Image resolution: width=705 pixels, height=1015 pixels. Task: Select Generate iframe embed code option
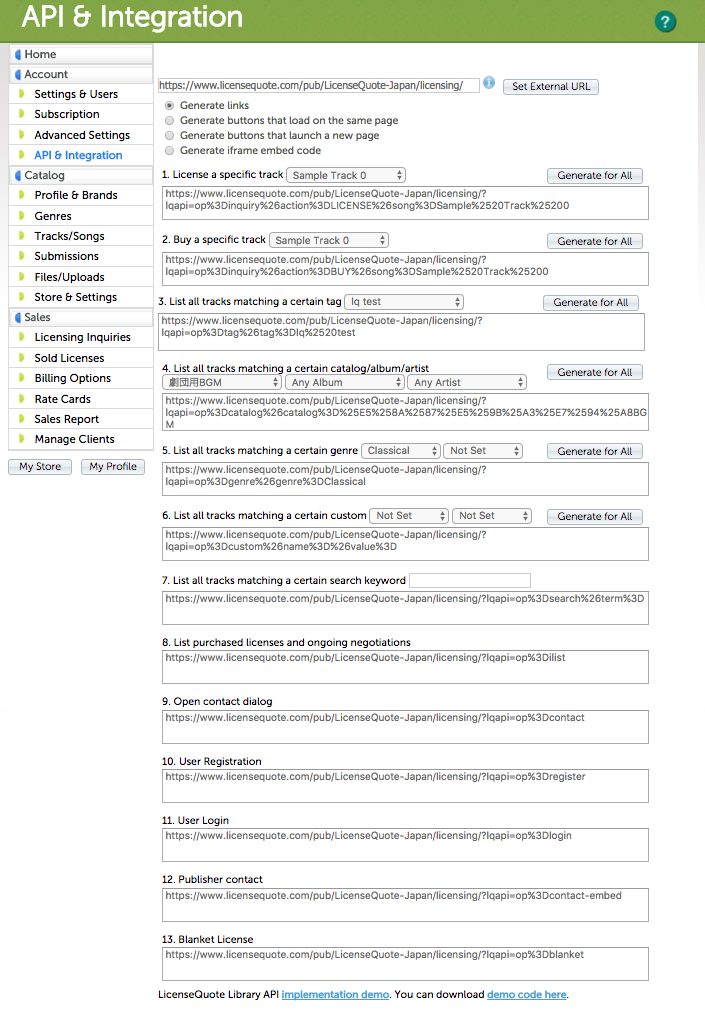tap(169, 150)
